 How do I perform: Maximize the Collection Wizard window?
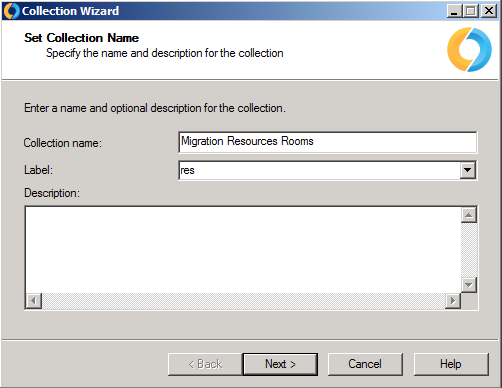[470, 11]
